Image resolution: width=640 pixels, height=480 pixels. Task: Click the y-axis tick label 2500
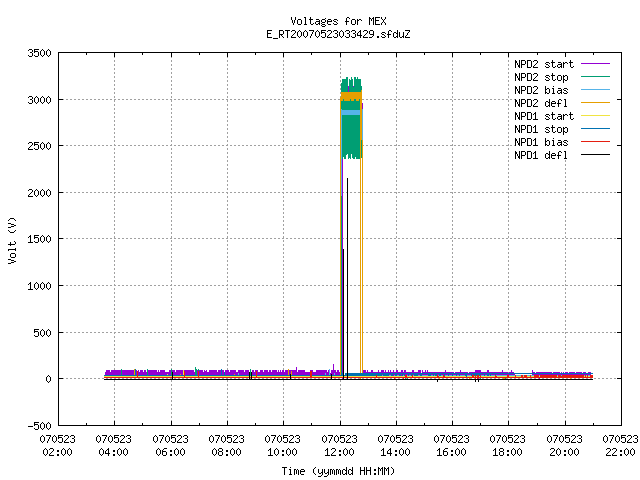40,146
